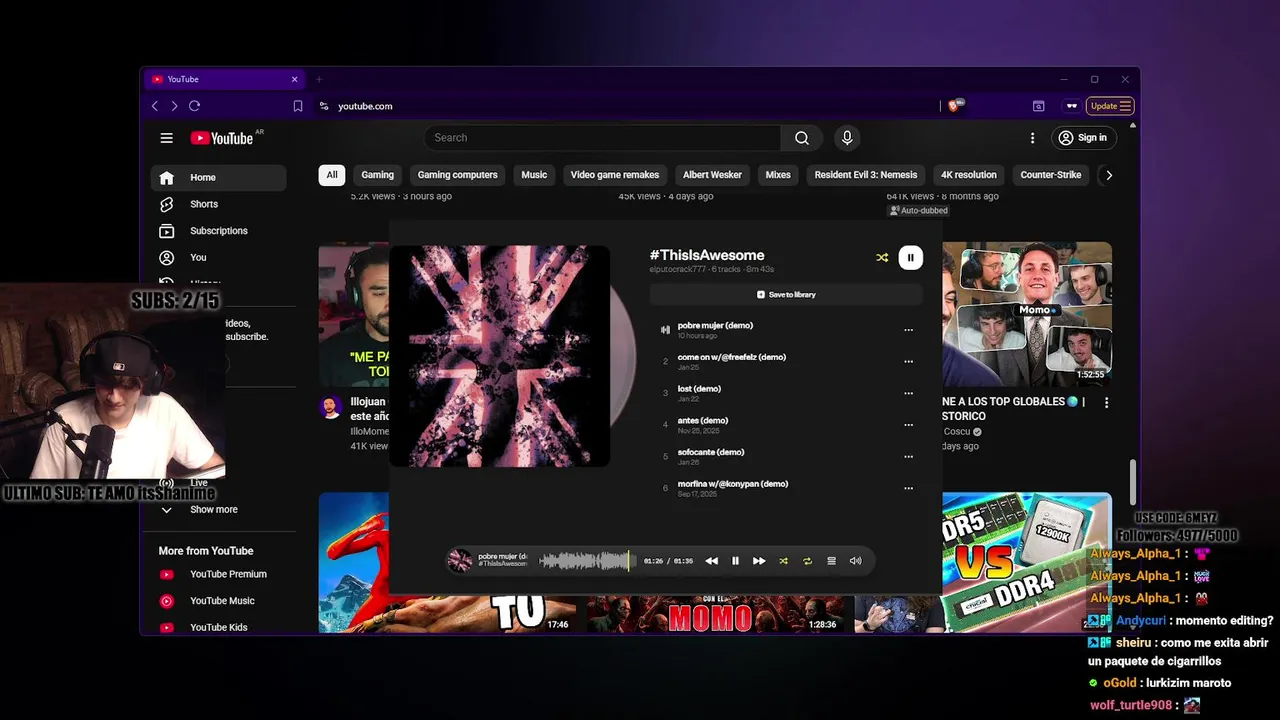Open options menu for sofocante (demo)
1280x720 pixels.
click(908, 457)
